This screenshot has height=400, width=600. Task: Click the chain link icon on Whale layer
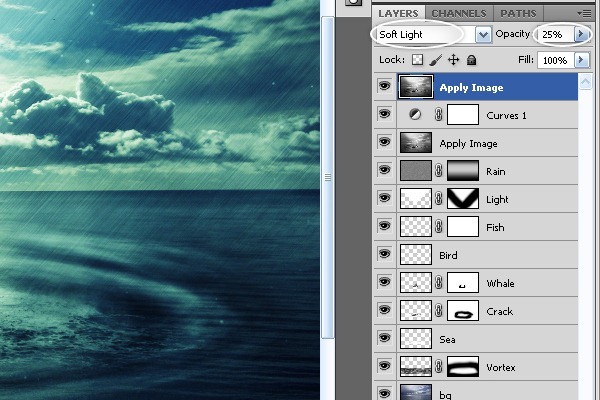pyautogui.click(x=438, y=284)
